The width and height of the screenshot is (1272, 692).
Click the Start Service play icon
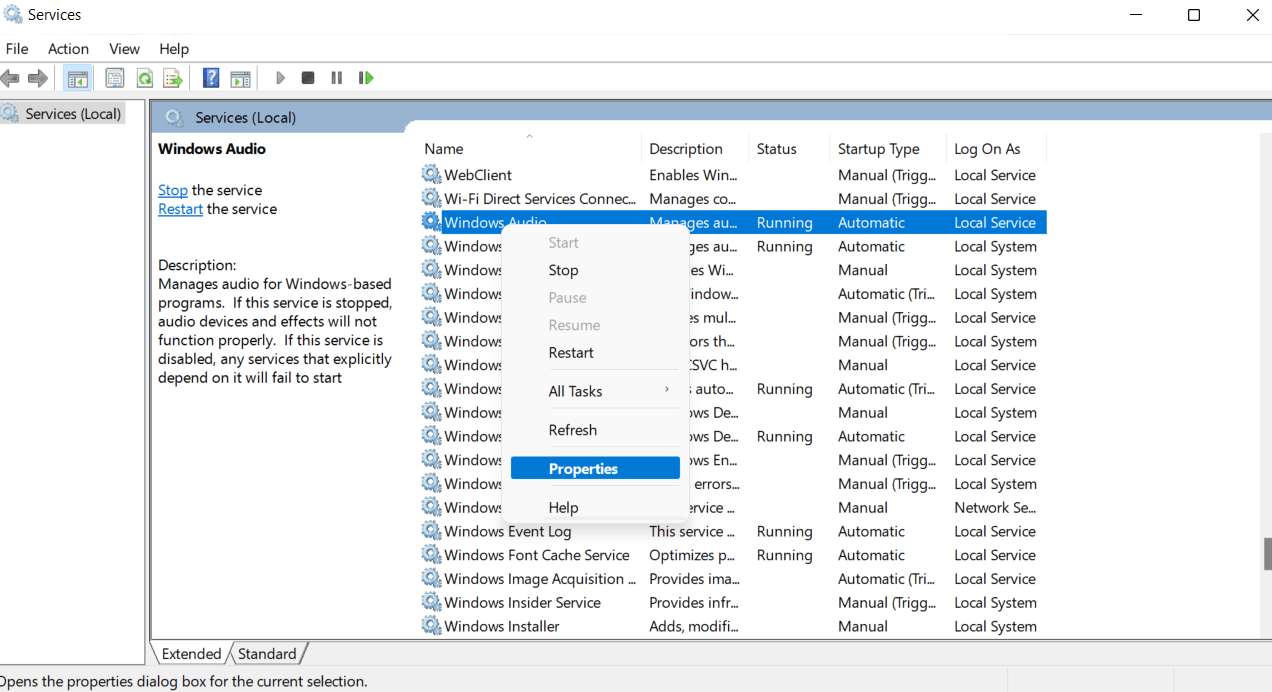280,78
